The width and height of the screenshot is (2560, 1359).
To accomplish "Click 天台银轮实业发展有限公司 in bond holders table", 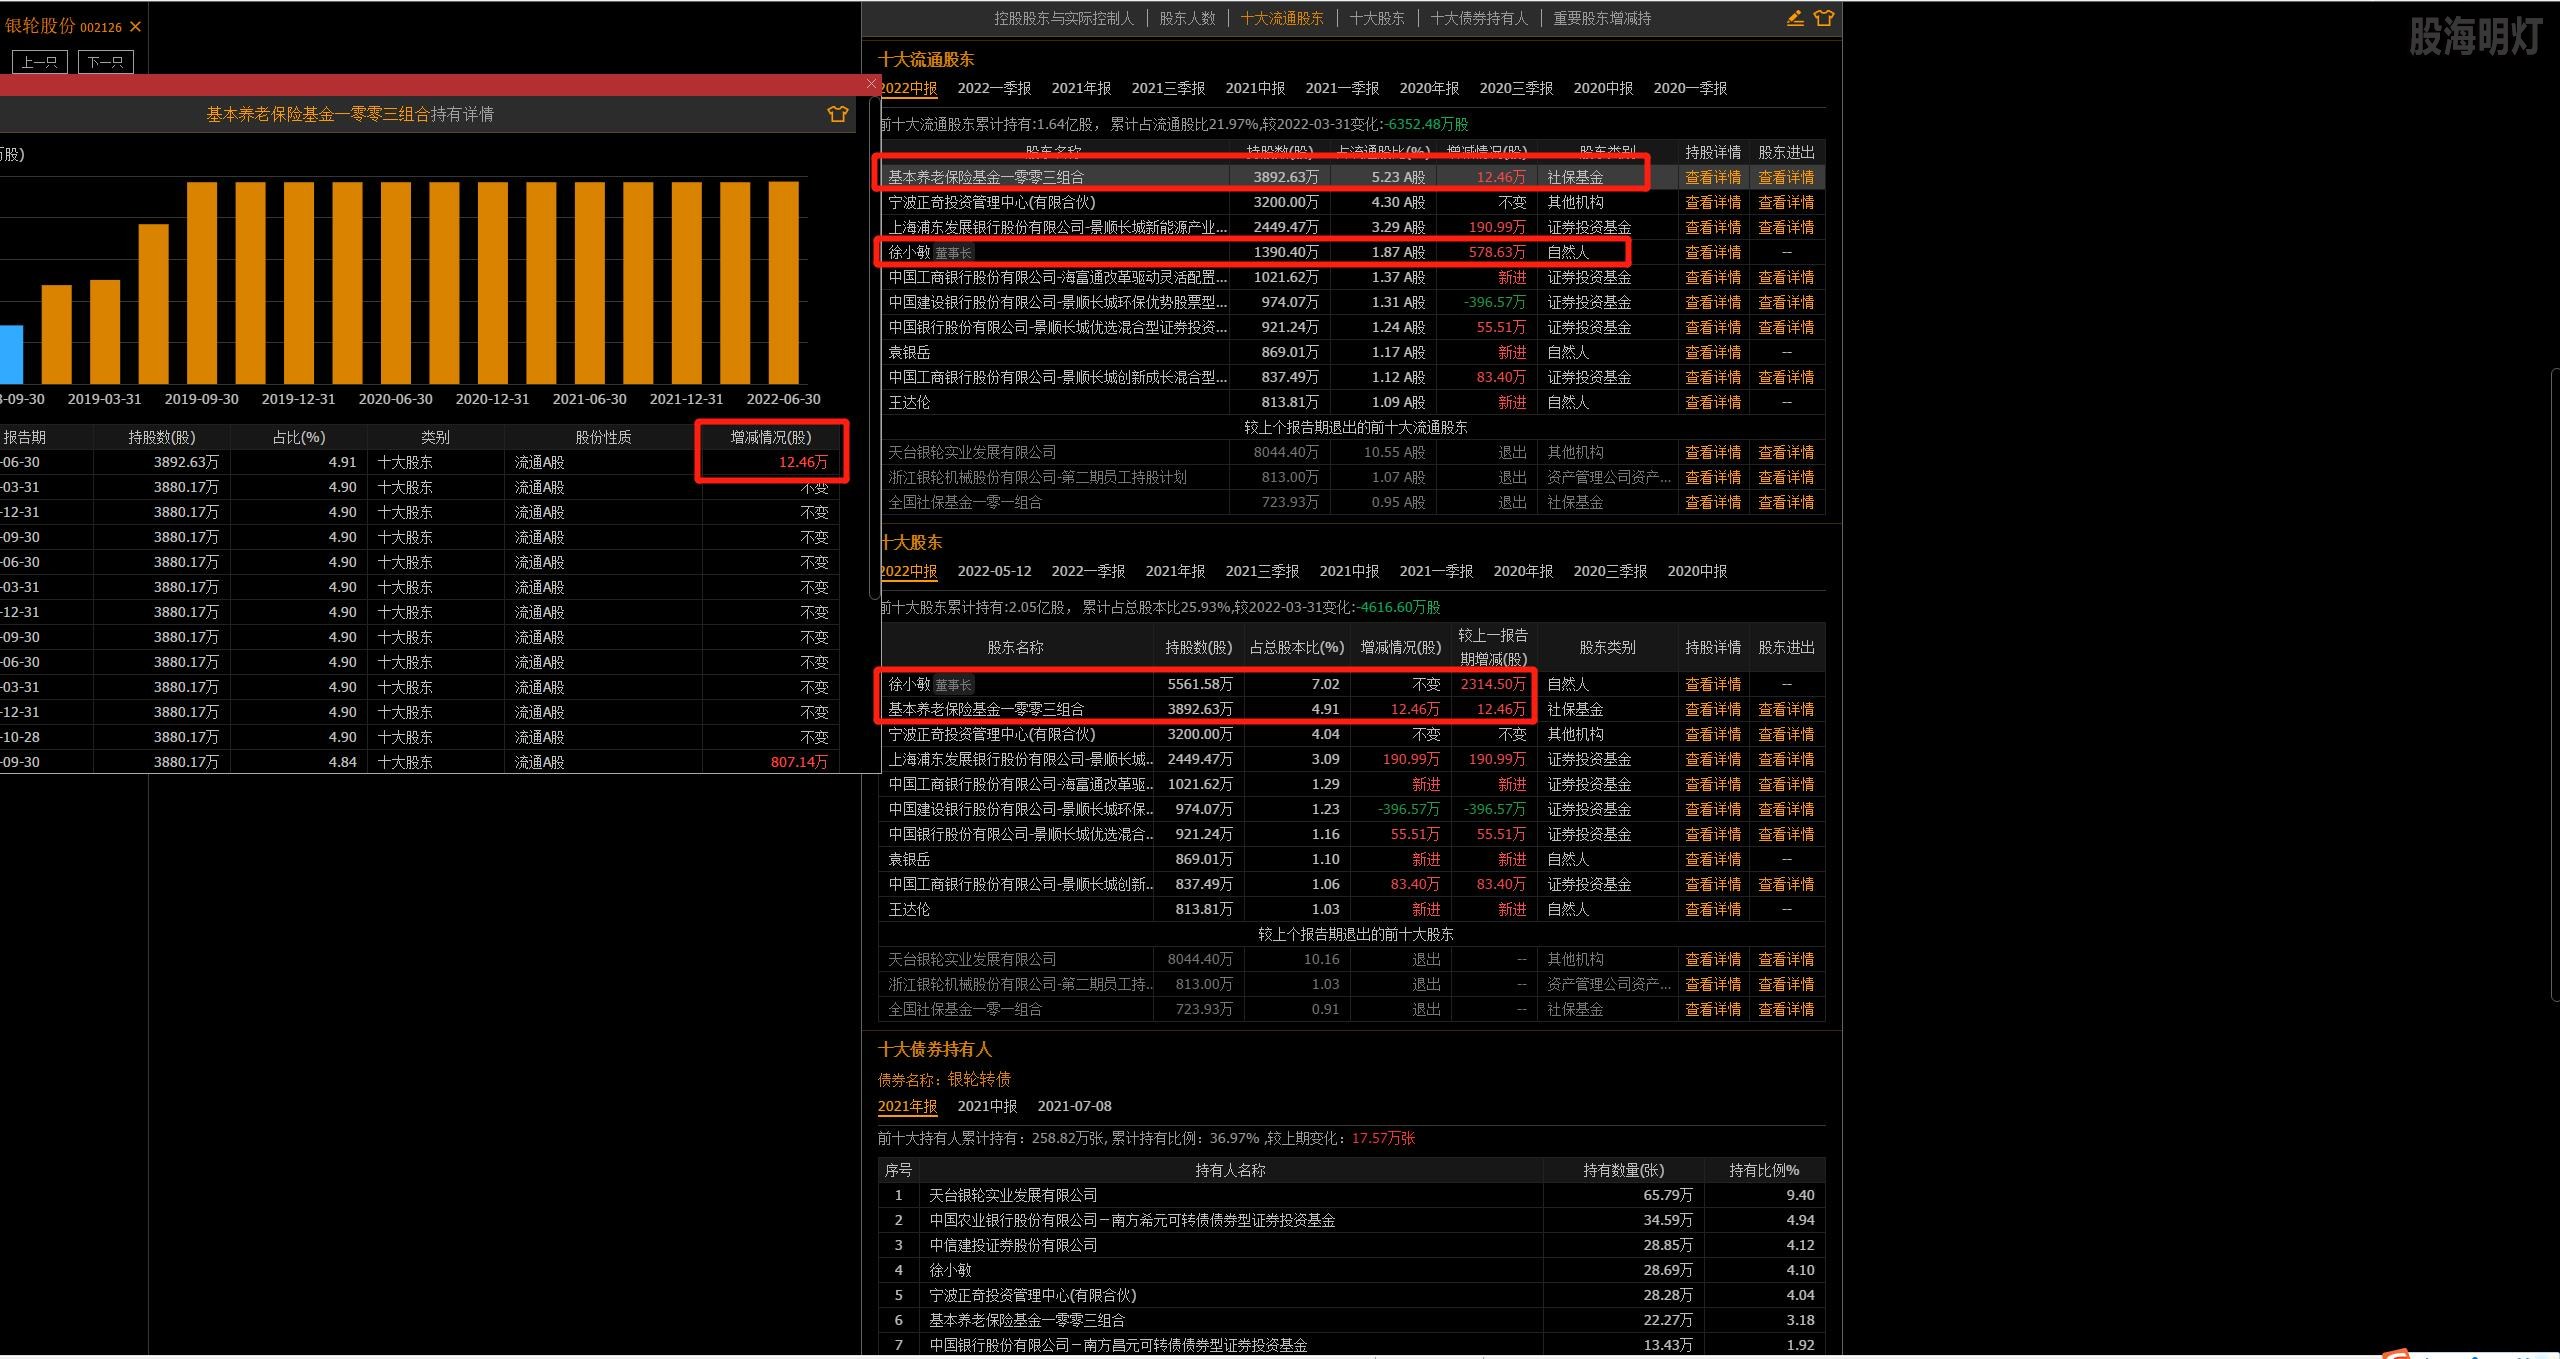I will (1013, 1195).
